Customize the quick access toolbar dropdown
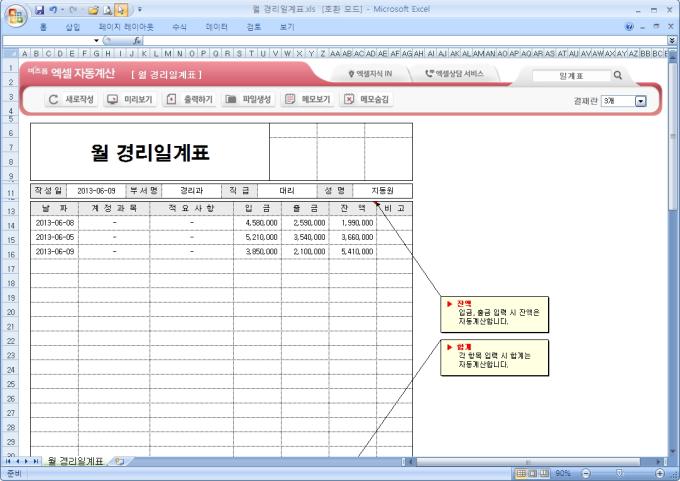 pos(140,9)
